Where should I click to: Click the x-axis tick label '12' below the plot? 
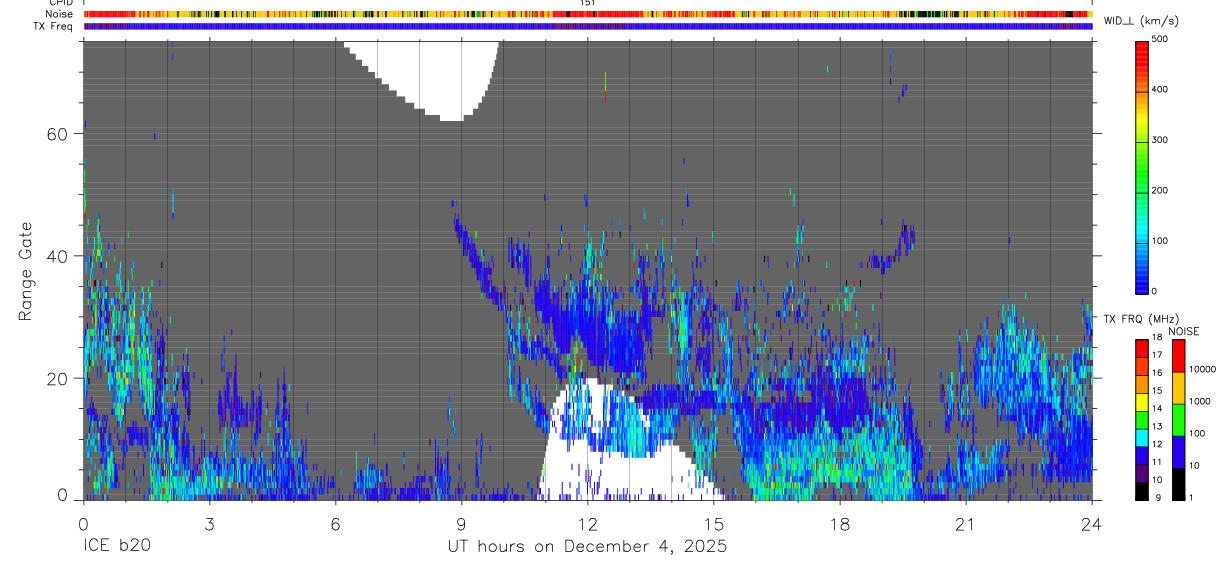click(x=587, y=523)
